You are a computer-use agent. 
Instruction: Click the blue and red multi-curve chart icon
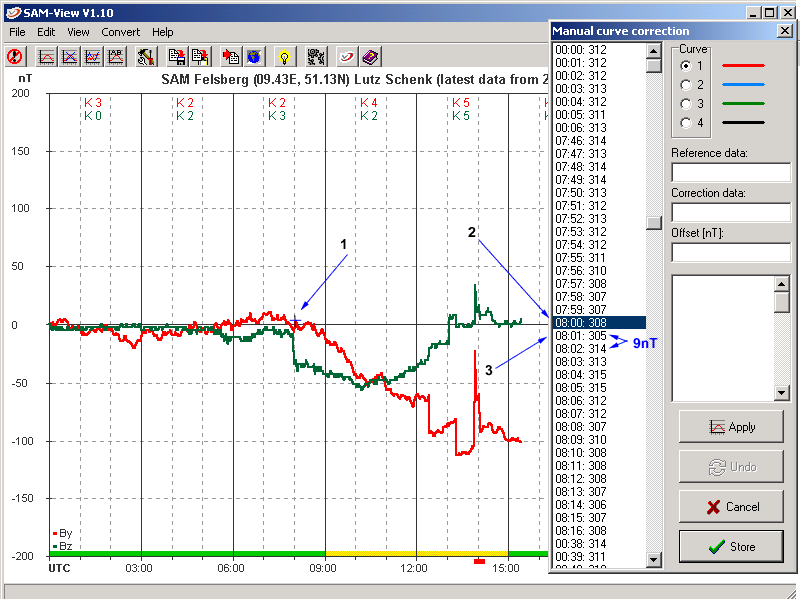click(x=92, y=57)
